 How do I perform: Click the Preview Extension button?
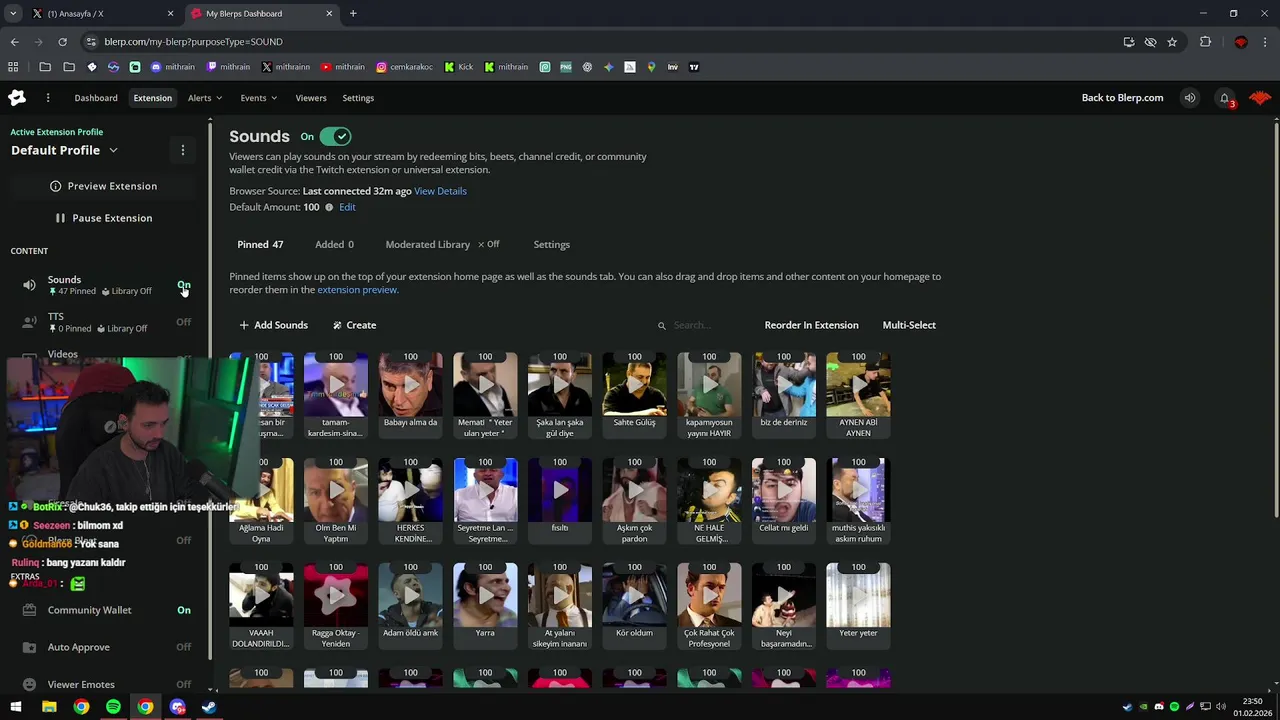click(104, 186)
